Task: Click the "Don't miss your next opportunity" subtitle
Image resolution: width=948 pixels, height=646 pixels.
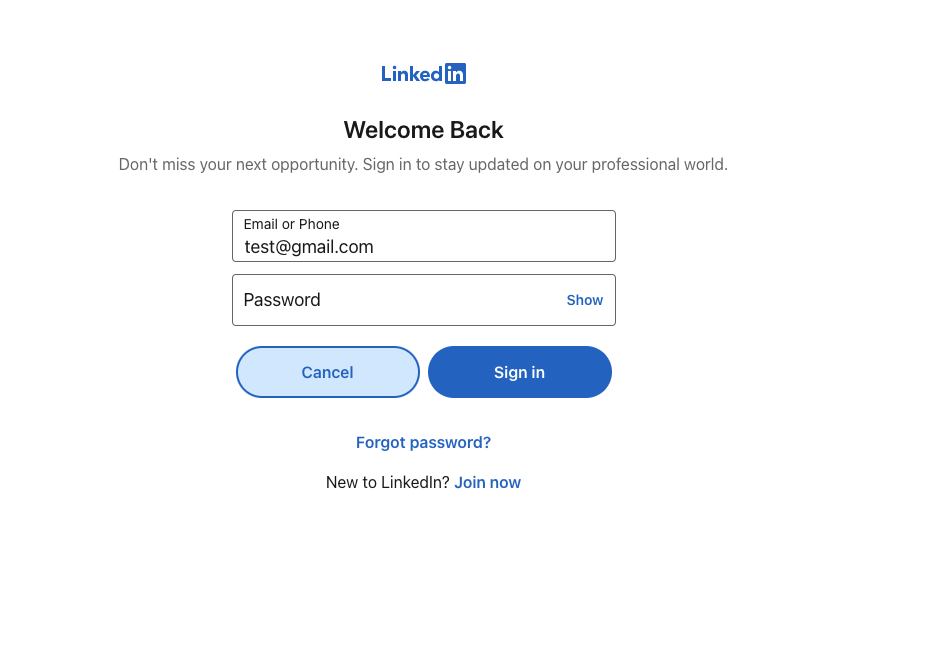Action: (x=423, y=165)
